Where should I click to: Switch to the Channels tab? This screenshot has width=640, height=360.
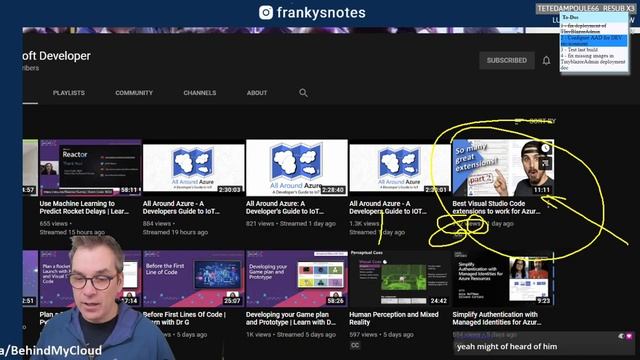[200, 93]
